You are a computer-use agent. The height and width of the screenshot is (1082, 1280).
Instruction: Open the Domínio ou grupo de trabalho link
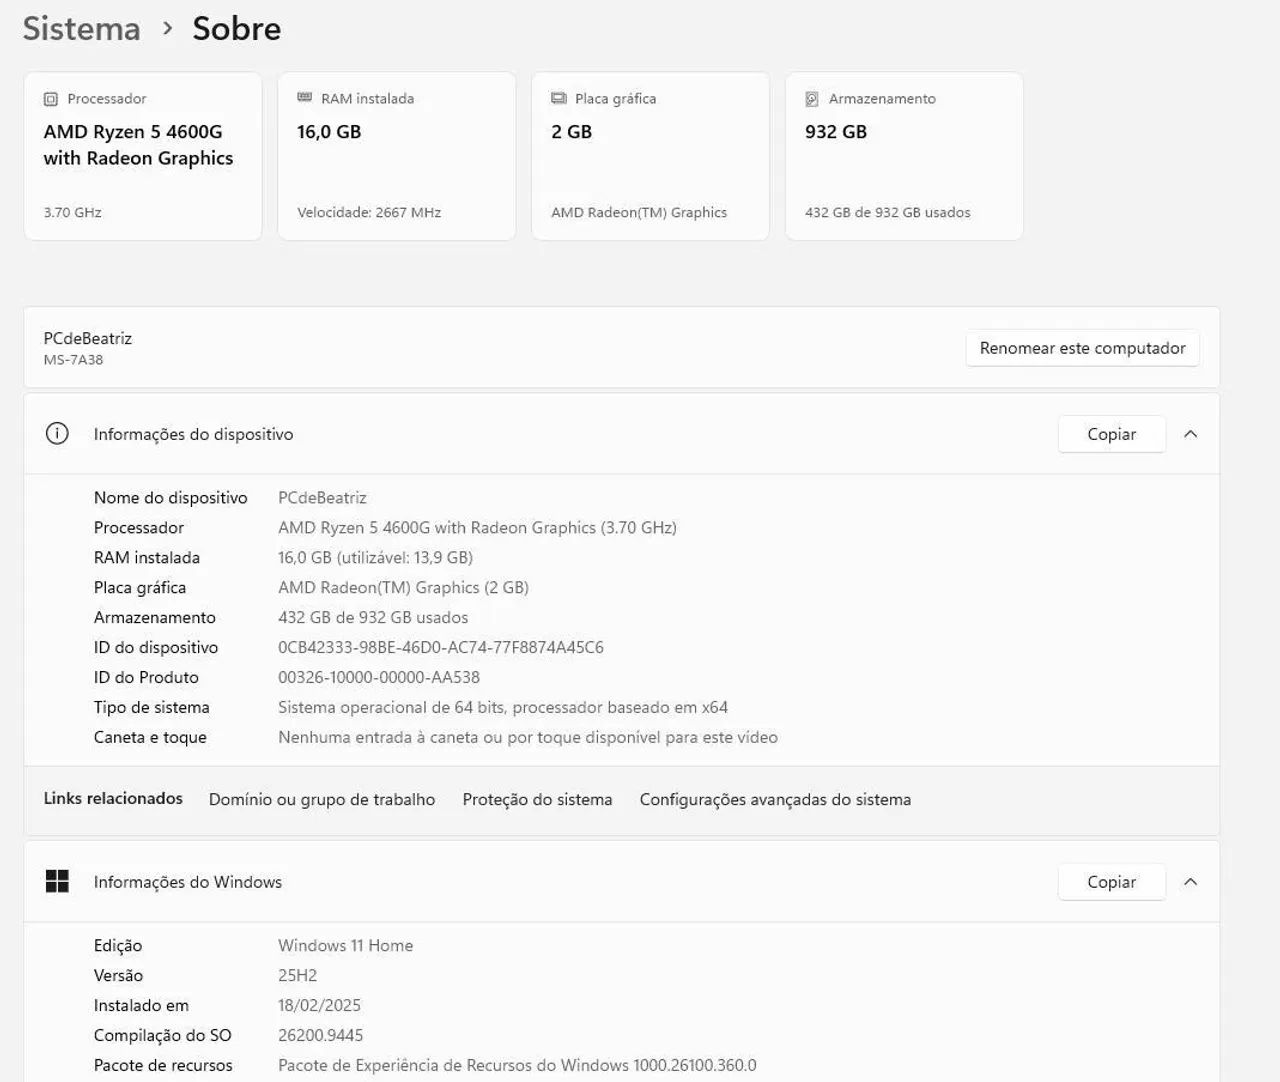click(x=322, y=799)
